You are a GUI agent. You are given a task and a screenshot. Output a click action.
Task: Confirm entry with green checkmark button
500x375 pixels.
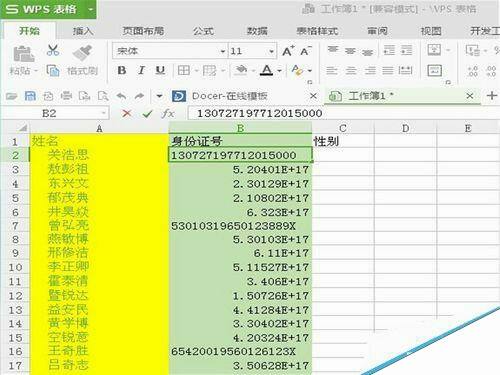pos(147,114)
